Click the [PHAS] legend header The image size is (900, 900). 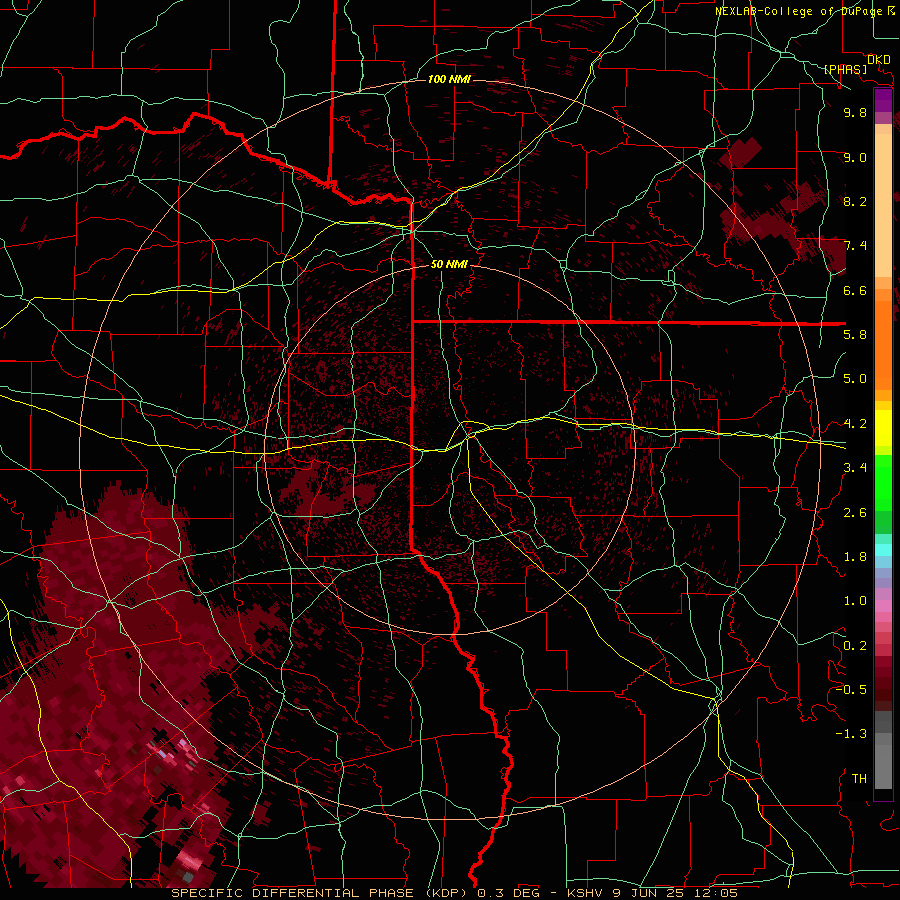coord(845,69)
